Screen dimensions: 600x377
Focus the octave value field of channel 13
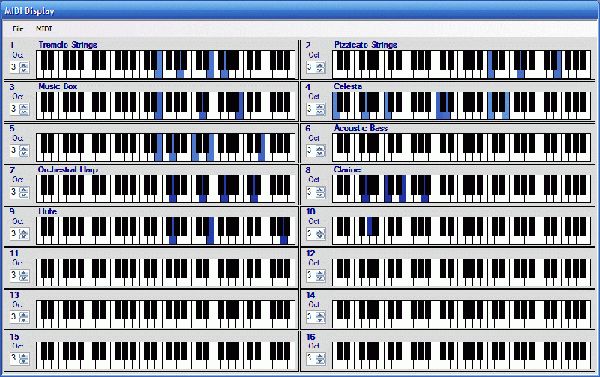tap(15, 317)
